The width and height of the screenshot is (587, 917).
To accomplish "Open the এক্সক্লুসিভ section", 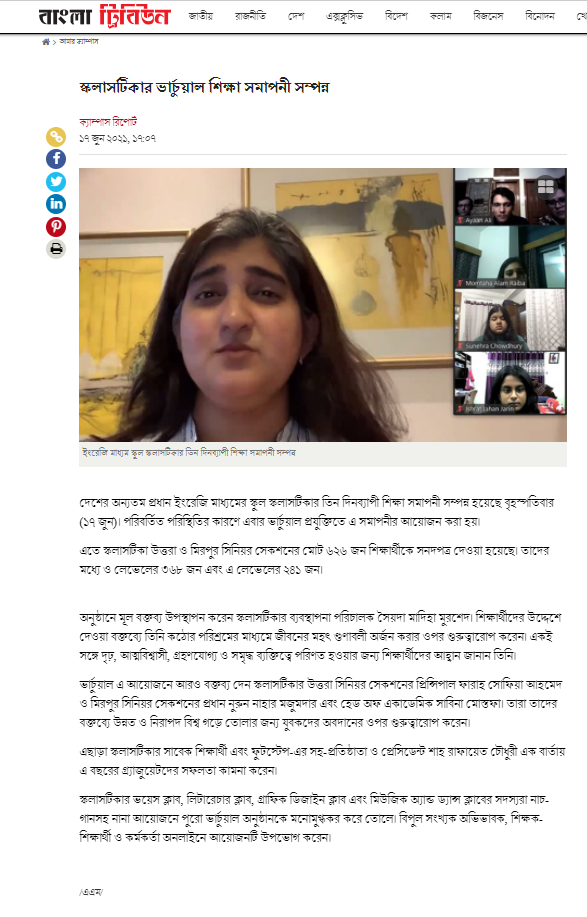I will [x=344, y=16].
